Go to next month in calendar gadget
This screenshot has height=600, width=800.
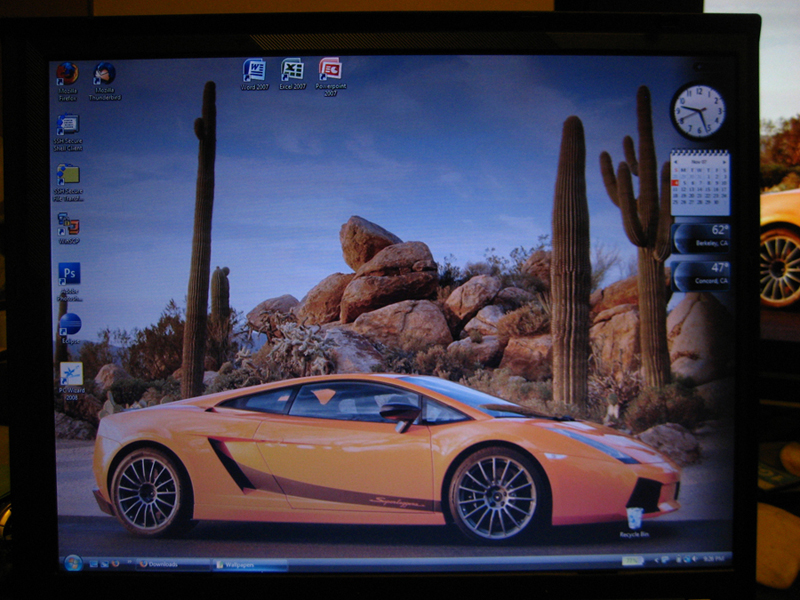pos(724,162)
